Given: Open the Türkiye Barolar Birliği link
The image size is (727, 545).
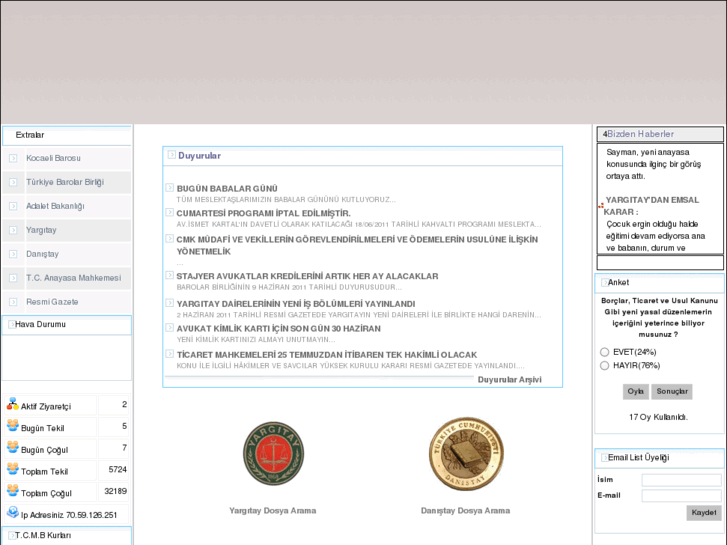Looking at the screenshot, I should pyautogui.click(x=65, y=182).
